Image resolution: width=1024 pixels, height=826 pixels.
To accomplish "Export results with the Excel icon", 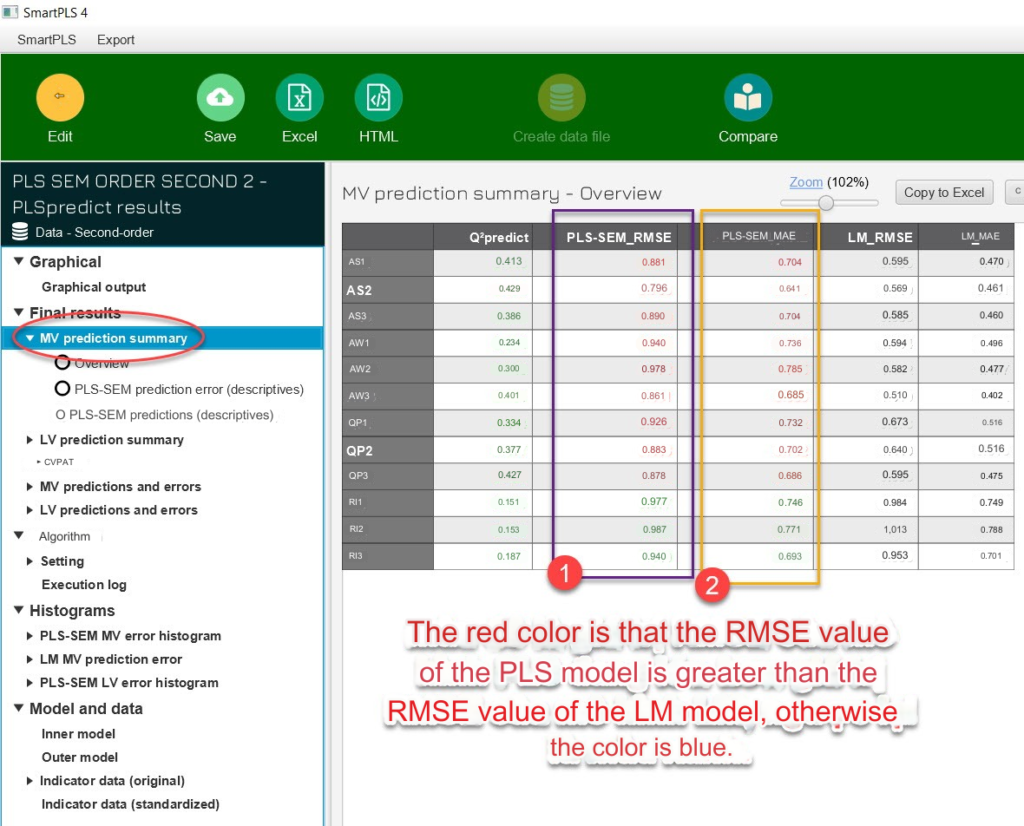I will (x=299, y=97).
